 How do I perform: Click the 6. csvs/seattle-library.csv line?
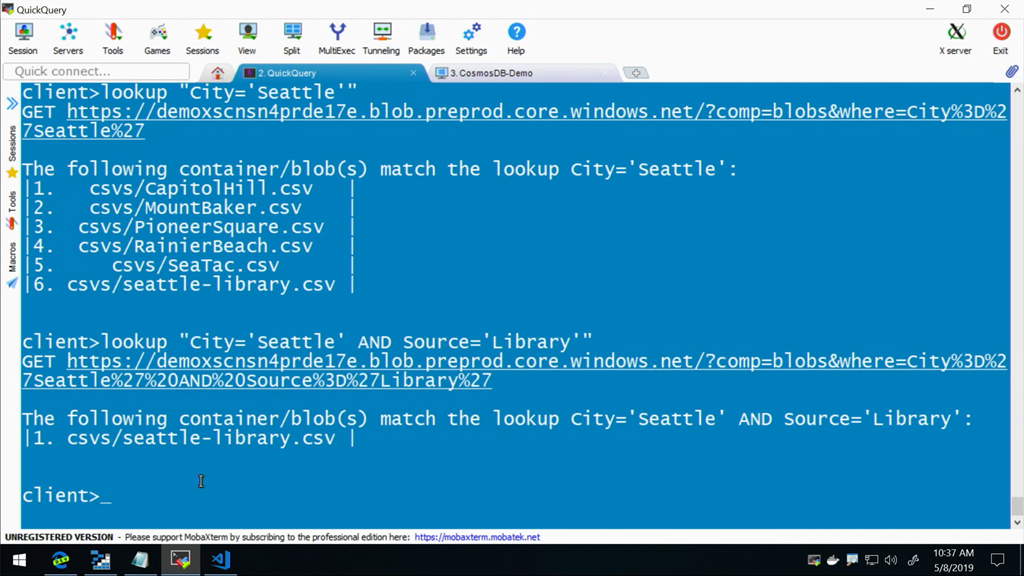pyautogui.click(x=189, y=285)
